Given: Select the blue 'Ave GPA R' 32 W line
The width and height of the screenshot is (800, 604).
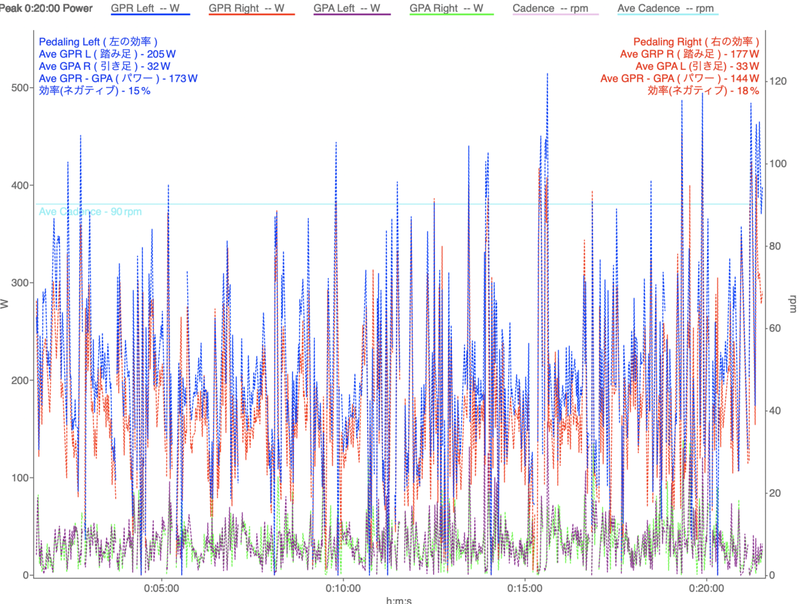Looking at the screenshot, I should [x=105, y=66].
